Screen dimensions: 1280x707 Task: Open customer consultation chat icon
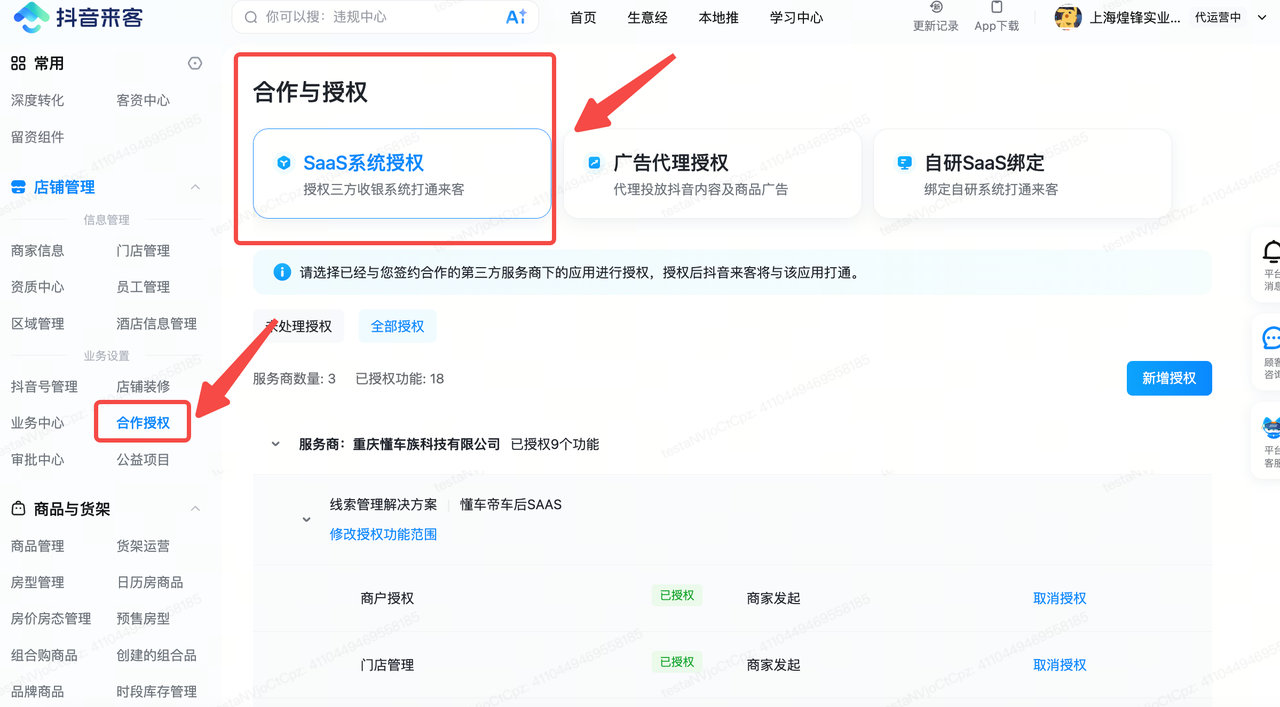point(1271,338)
